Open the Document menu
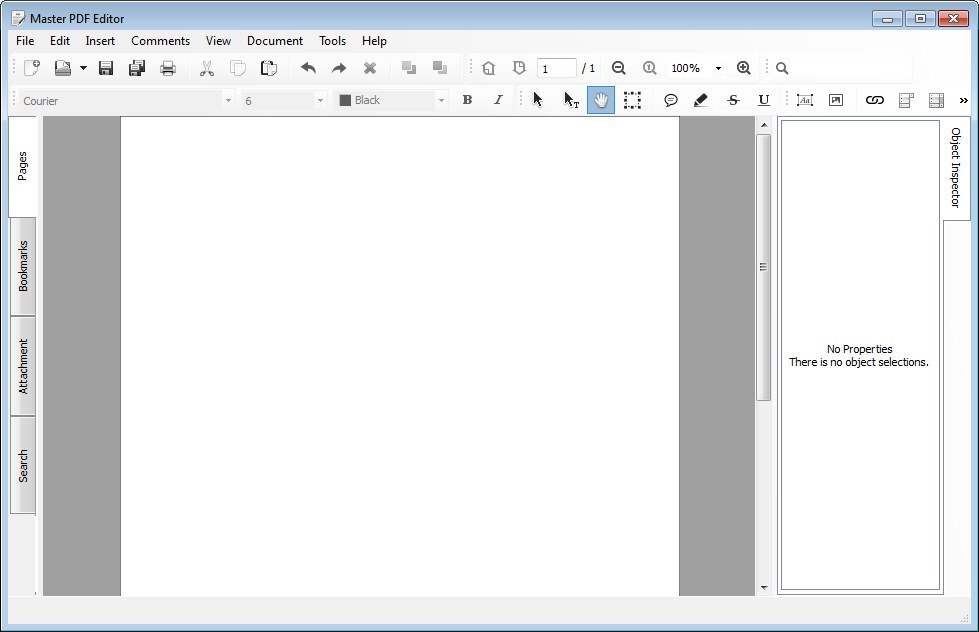 274,41
